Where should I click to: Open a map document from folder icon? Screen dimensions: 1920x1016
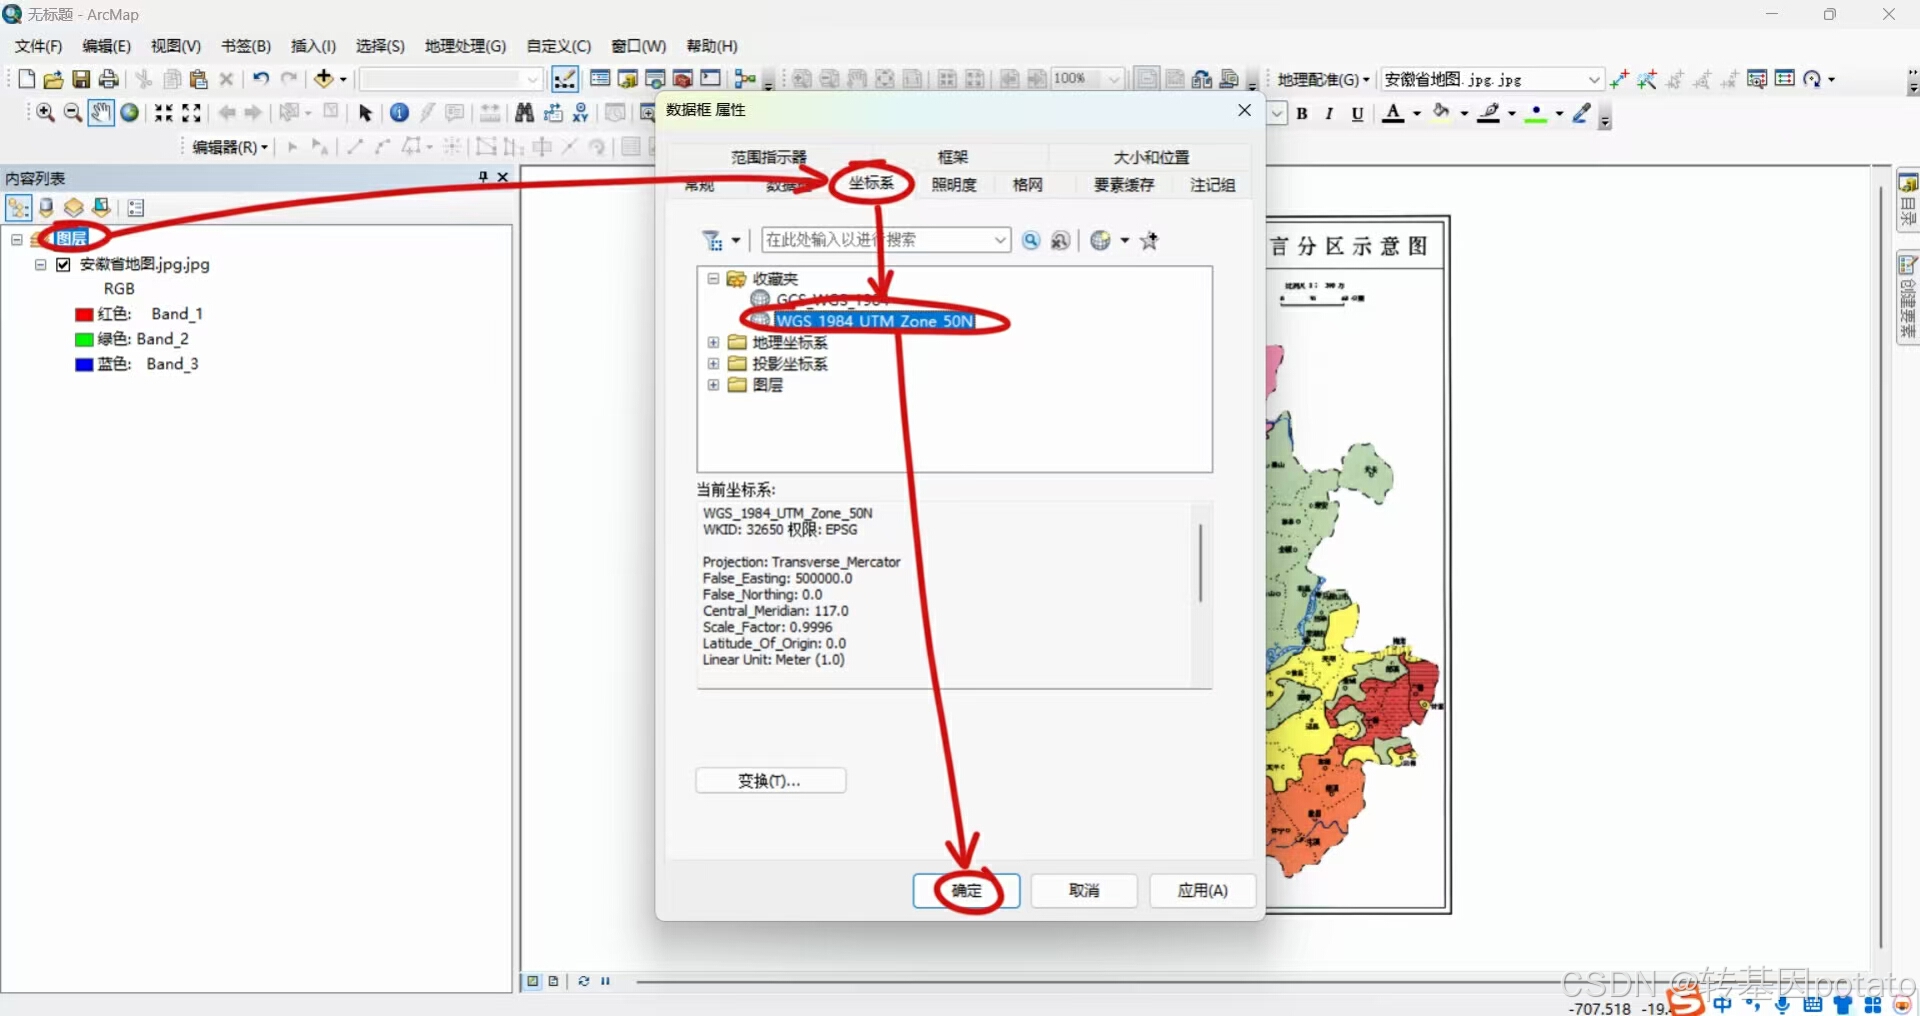pos(54,79)
